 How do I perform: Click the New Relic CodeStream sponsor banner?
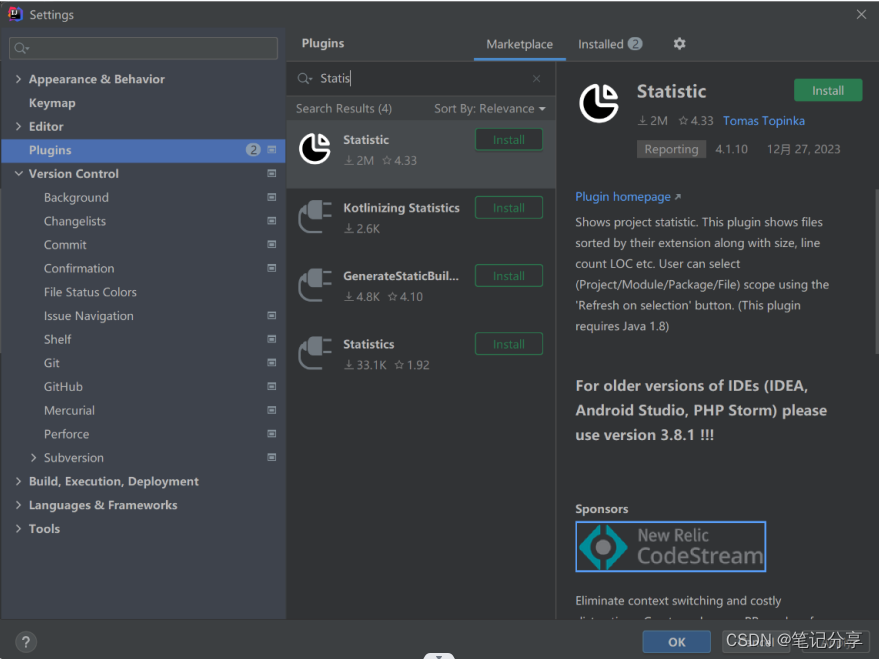(x=670, y=546)
